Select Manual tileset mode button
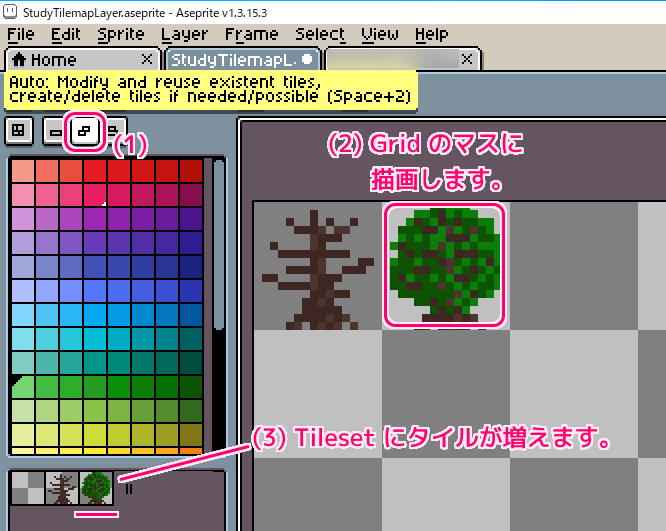This screenshot has height=531, width=666. 56,132
